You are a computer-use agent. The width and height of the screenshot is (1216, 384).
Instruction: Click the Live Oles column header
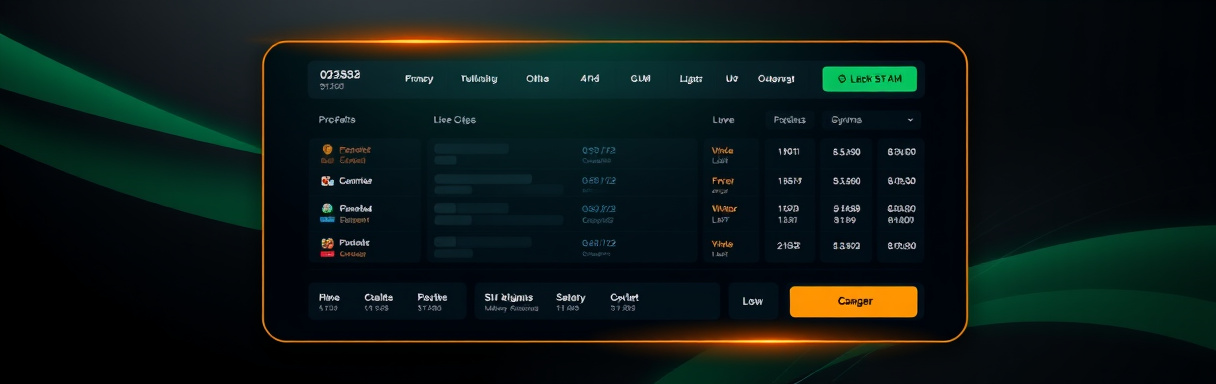point(455,120)
